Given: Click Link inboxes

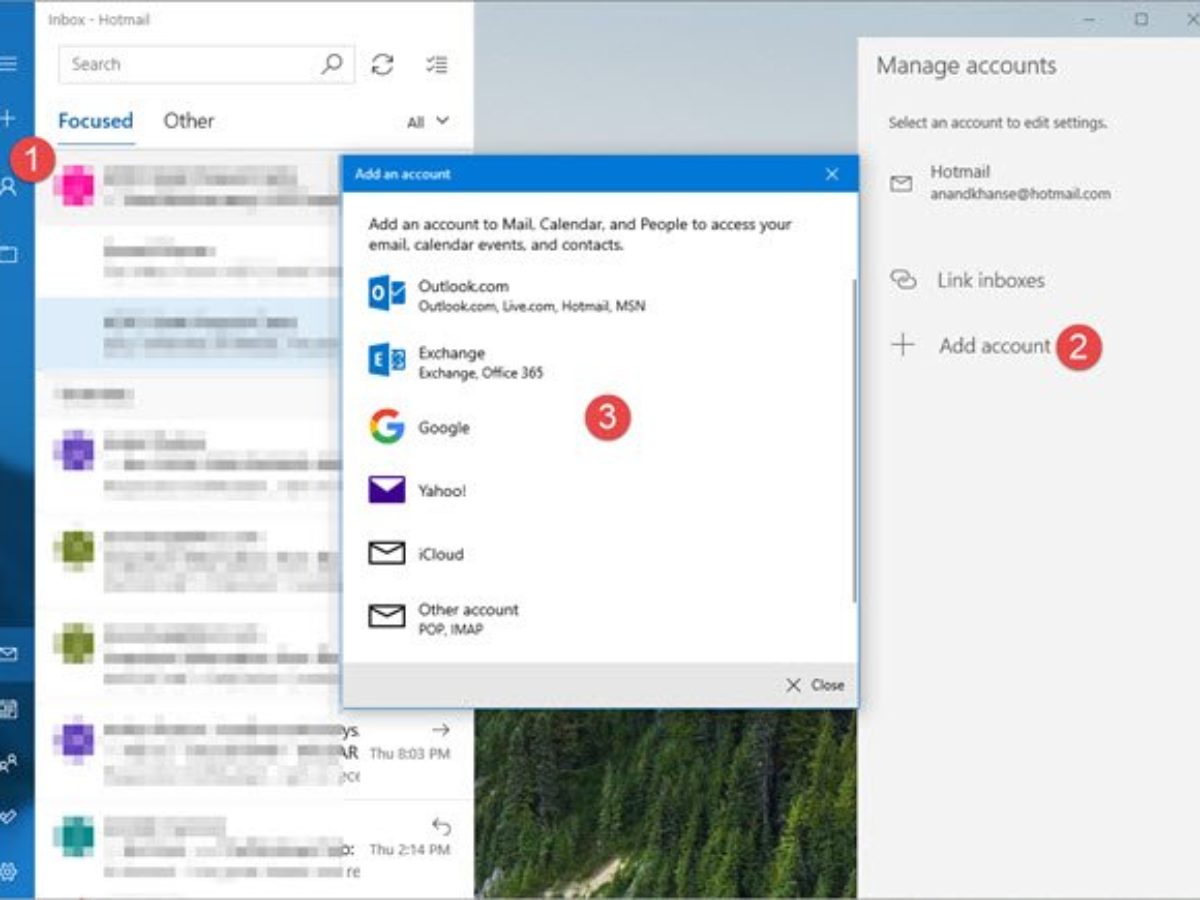Looking at the screenshot, I should coord(968,280).
